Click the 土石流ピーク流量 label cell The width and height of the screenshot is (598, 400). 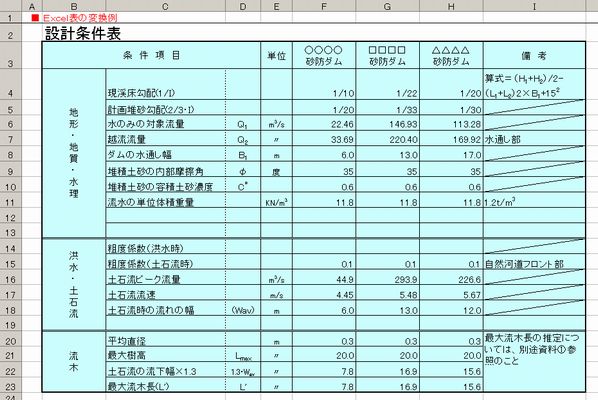pos(166,278)
